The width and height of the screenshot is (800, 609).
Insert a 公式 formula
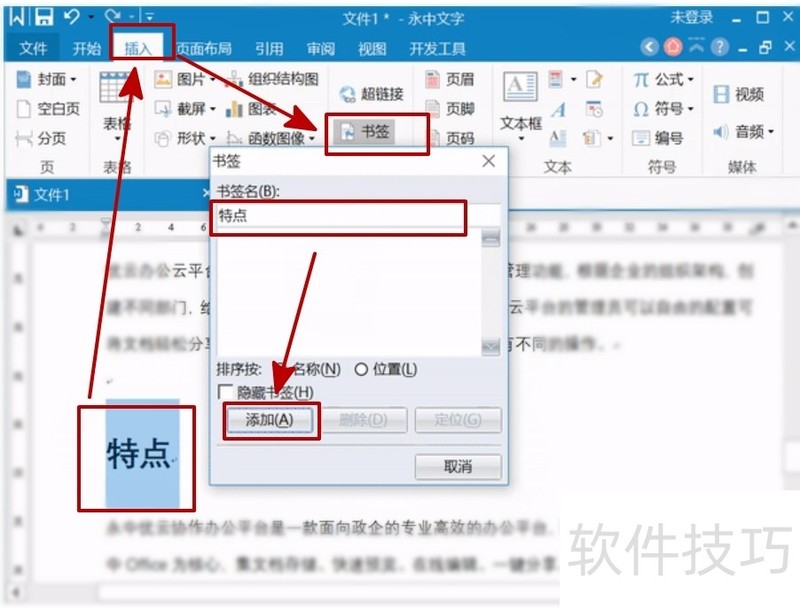(x=665, y=80)
